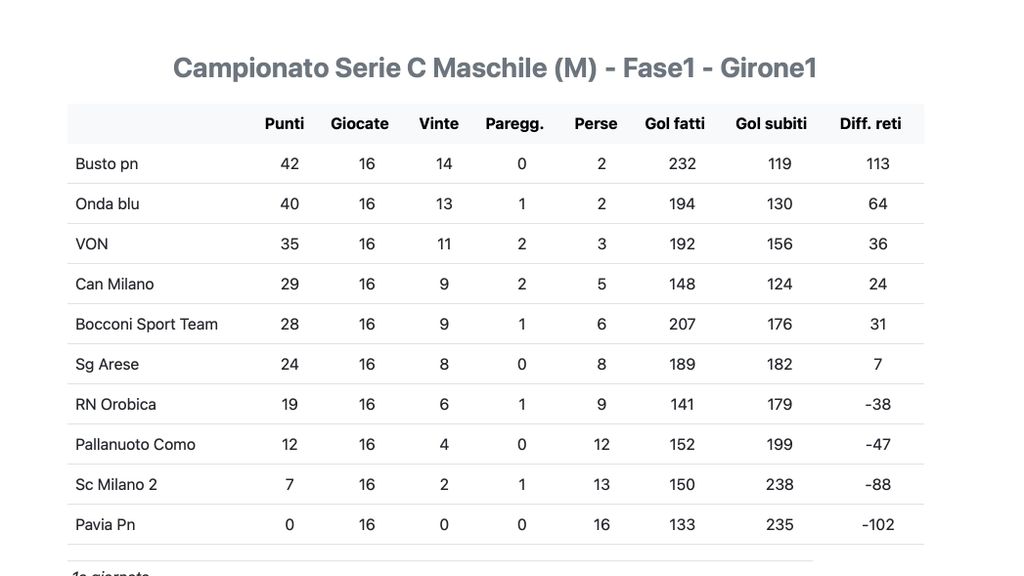Select the Diff. reti column header
The width and height of the screenshot is (1024, 576).
(x=871, y=124)
